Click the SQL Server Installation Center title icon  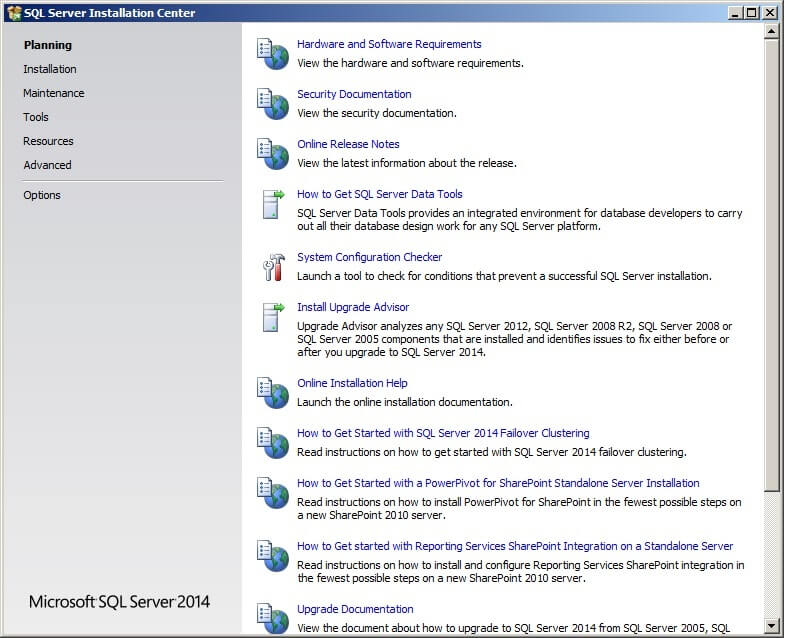[x=13, y=13]
